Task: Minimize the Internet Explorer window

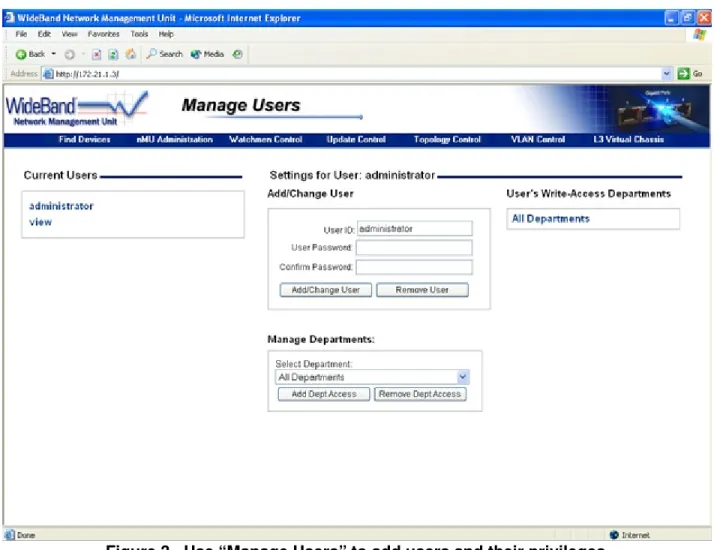Action: point(671,18)
